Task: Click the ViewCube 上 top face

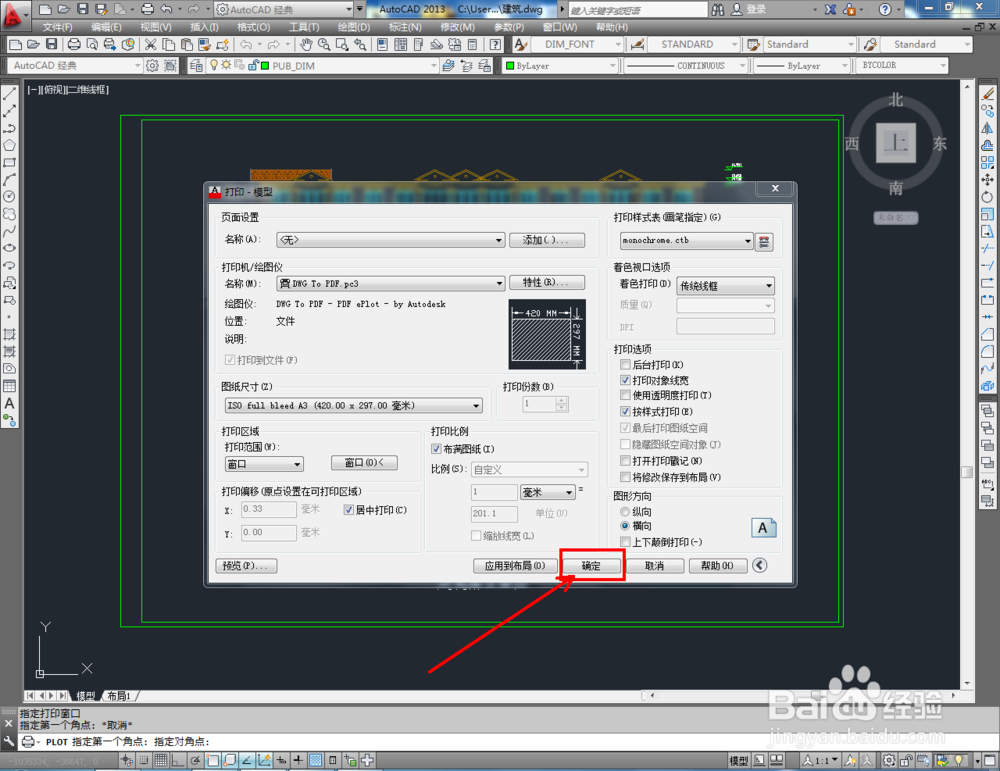Action: [895, 143]
